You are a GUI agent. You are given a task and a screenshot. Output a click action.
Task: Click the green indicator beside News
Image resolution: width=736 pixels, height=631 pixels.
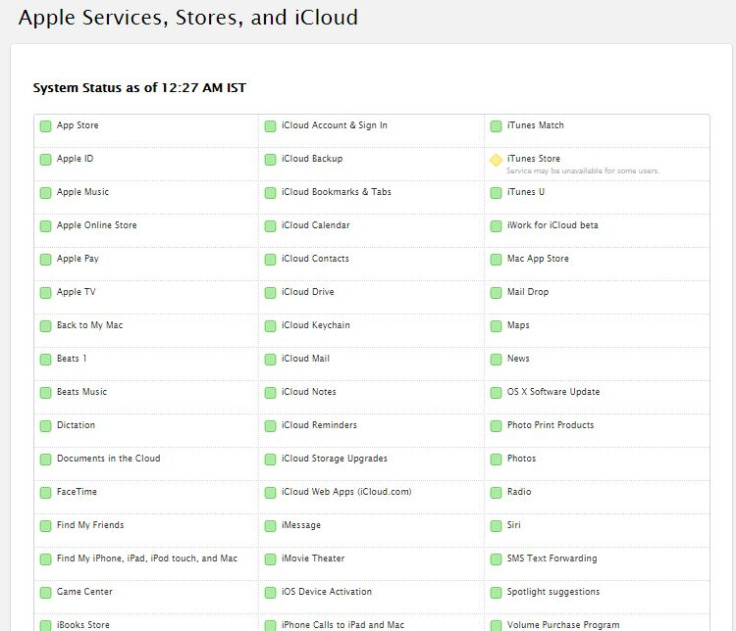click(x=496, y=360)
